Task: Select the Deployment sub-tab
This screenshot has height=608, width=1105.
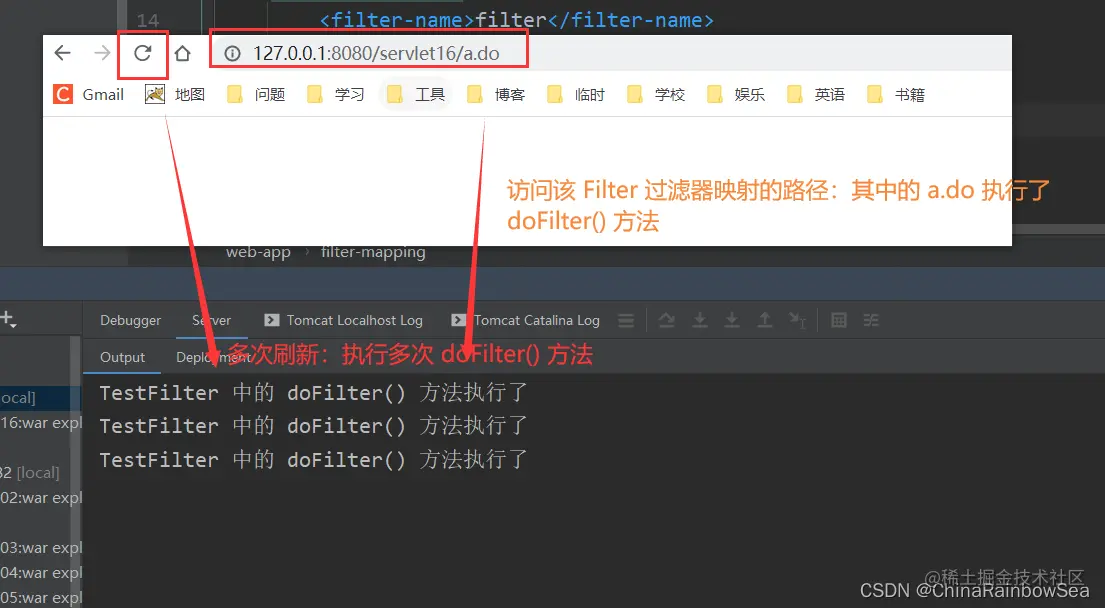Action: click(x=214, y=357)
